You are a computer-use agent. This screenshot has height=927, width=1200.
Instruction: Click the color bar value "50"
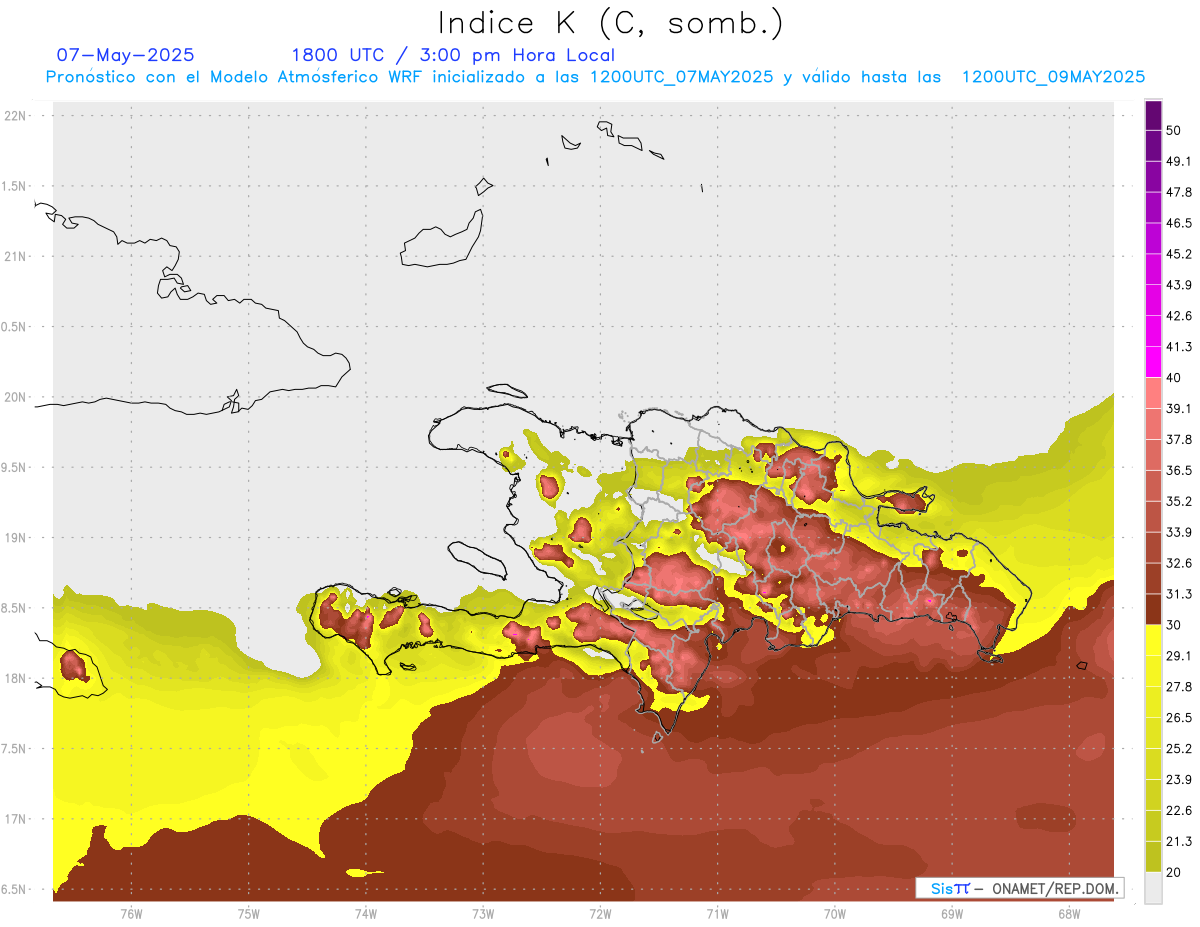click(1174, 130)
